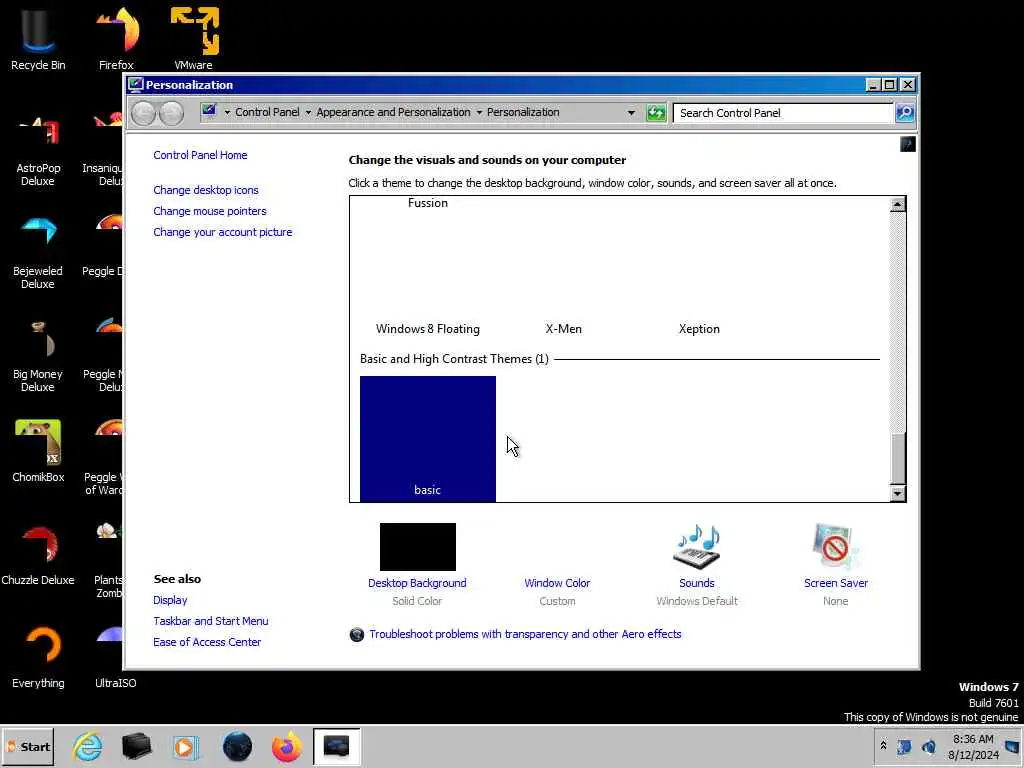Click the globe icon in taskbar

pos(237,746)
